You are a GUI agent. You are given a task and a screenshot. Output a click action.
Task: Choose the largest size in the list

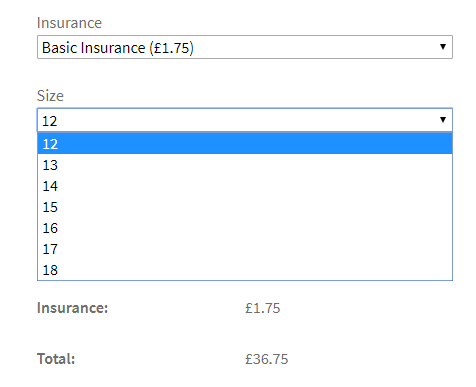[245, 270]
